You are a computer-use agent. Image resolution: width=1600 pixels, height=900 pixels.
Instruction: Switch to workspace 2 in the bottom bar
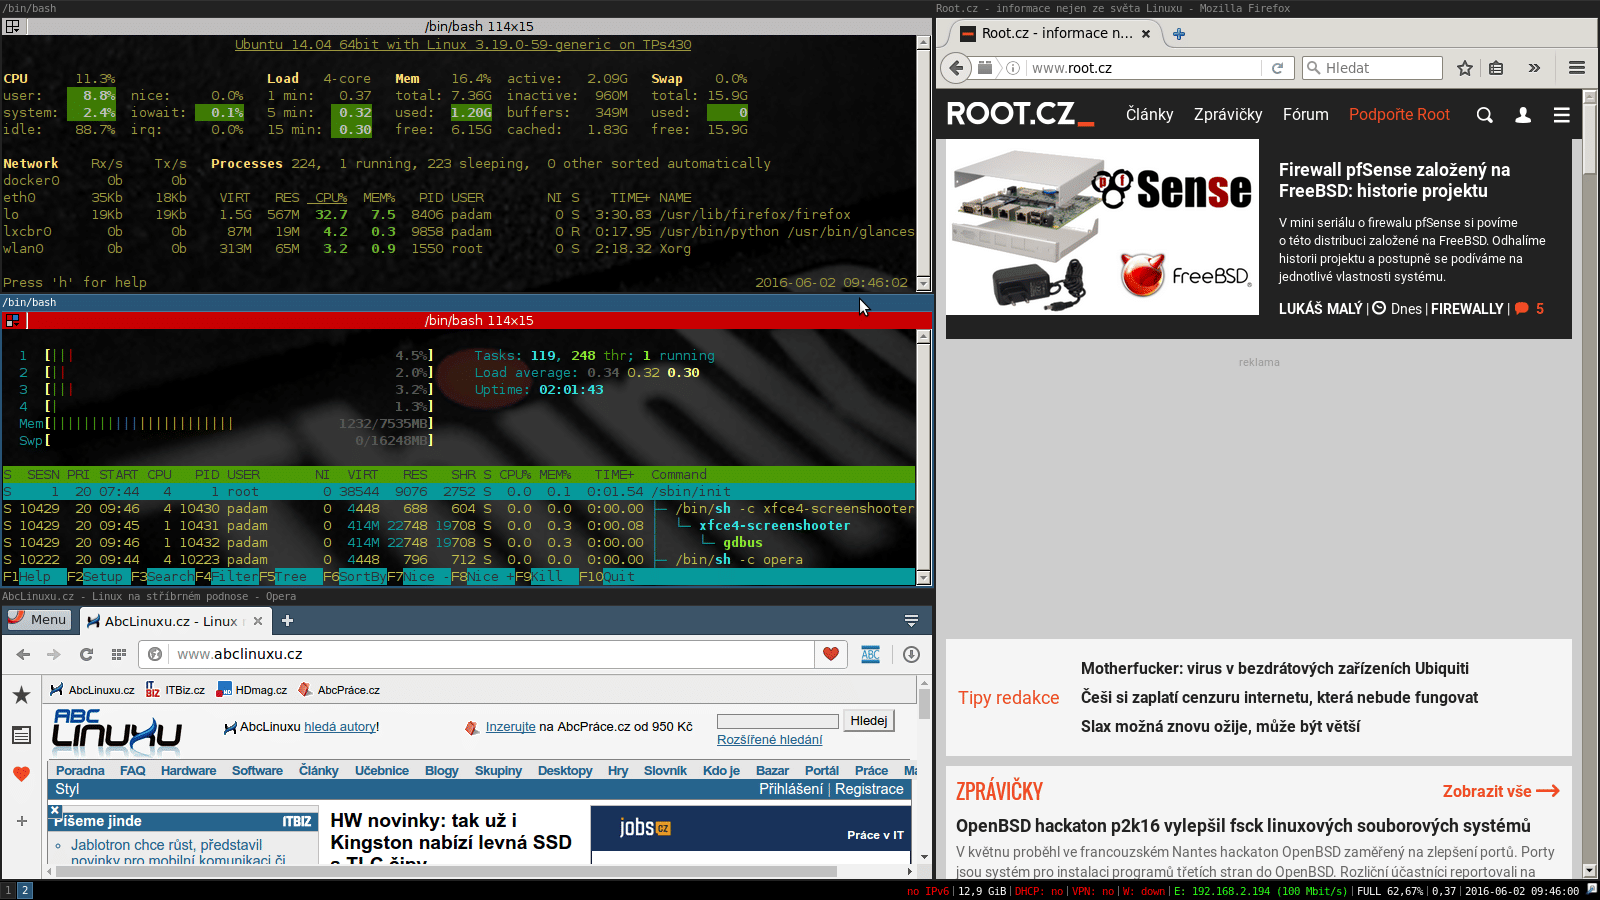[25, 890]
